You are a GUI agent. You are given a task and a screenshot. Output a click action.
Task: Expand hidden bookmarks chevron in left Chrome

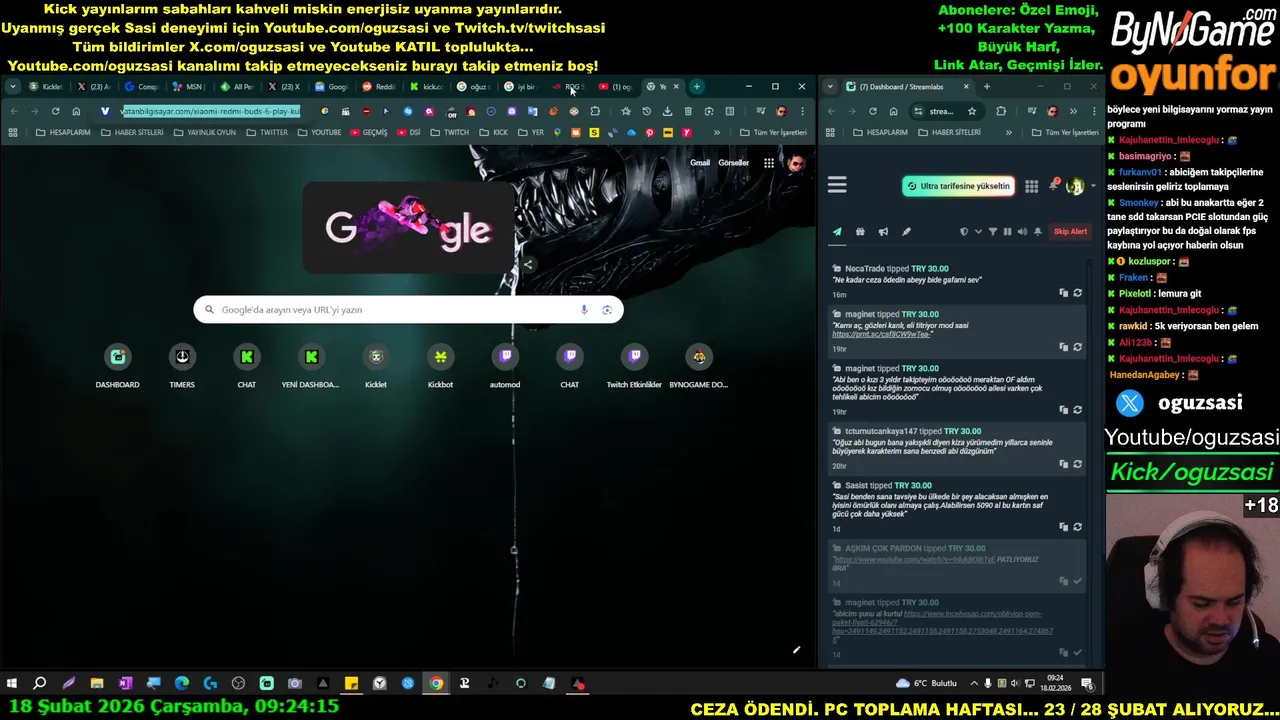pos(716,133)
